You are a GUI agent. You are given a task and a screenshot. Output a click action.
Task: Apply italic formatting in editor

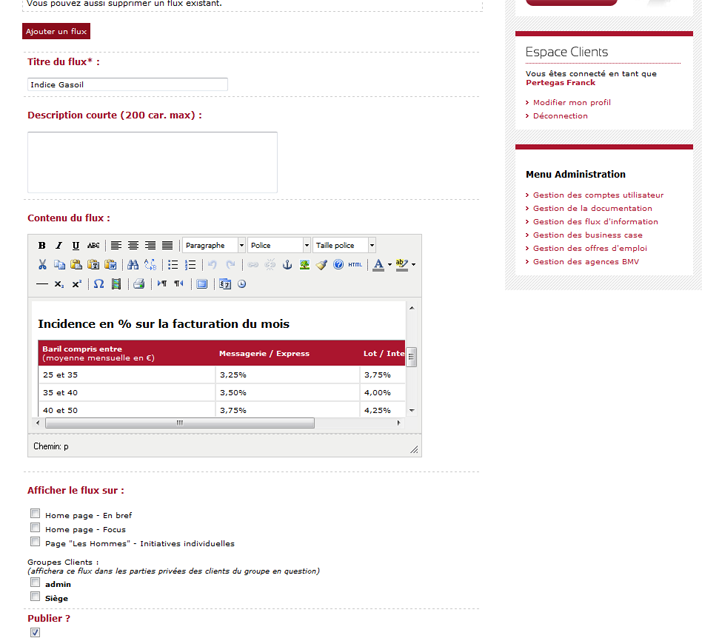pos(59,245)
